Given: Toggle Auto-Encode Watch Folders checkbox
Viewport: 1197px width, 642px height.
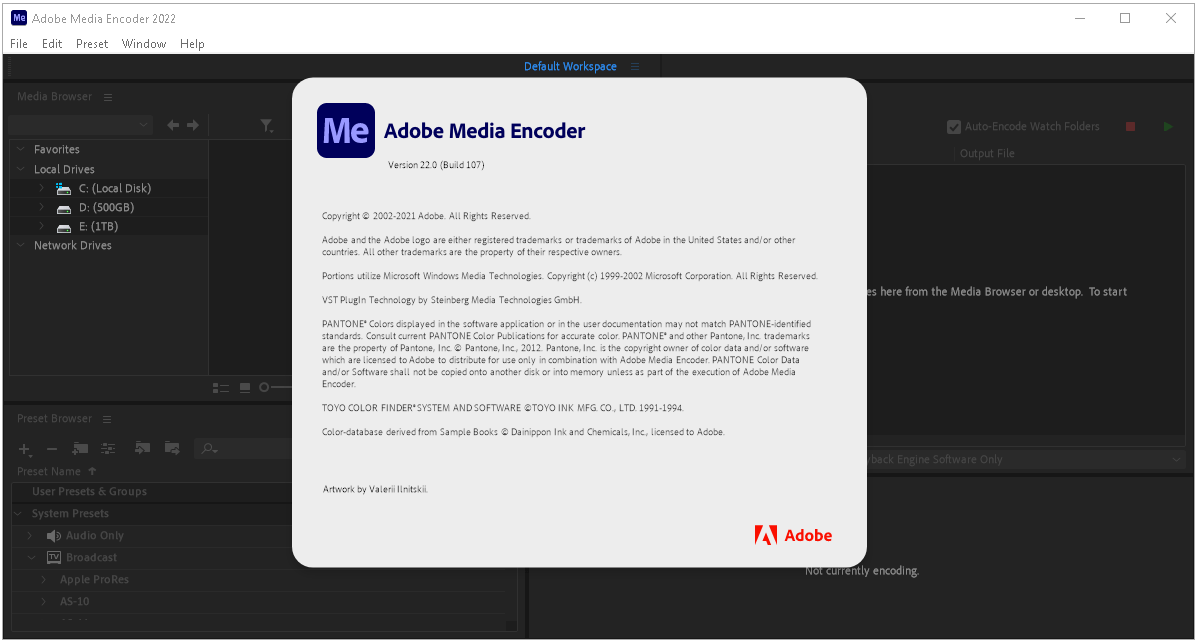Looking at the screenshot, I should pyautogui.click(x=953, y=127).
